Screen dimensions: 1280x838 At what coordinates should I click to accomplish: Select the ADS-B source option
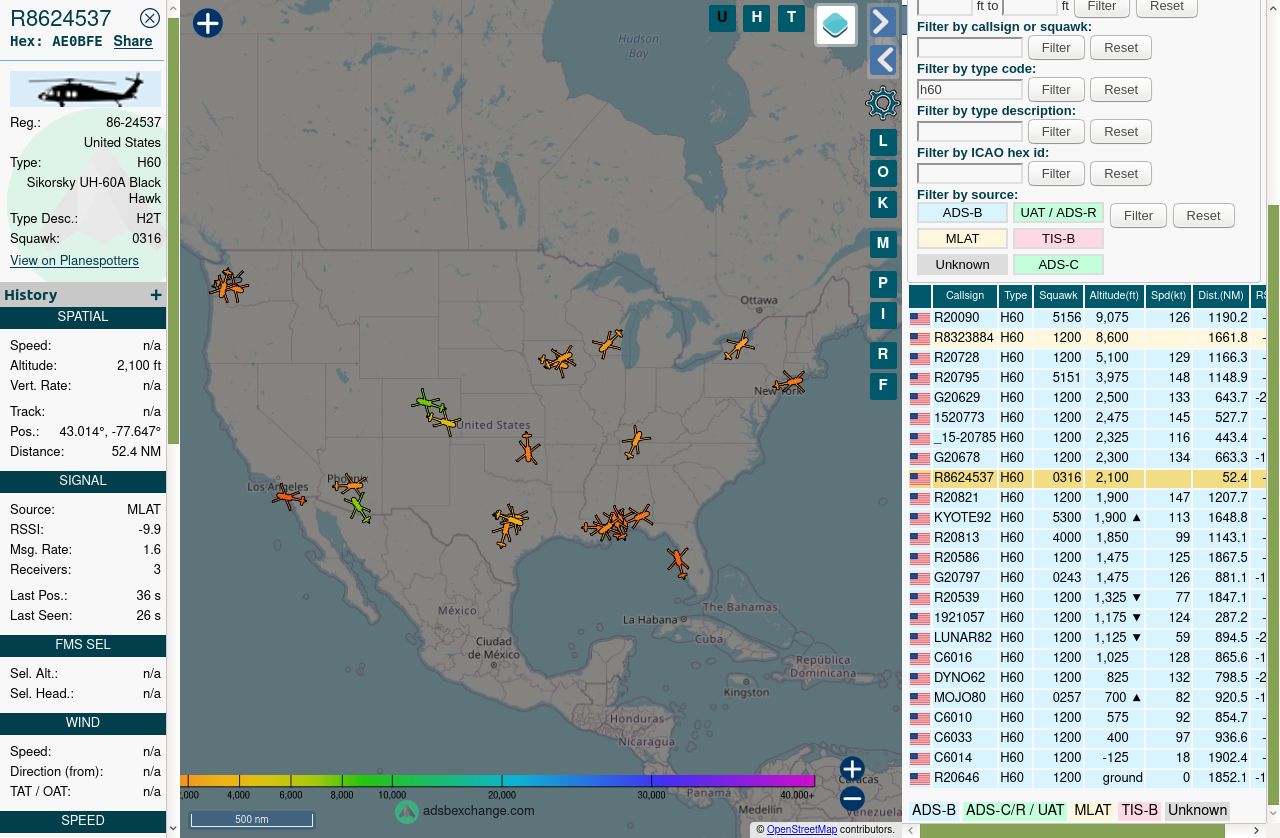point(962,213)
